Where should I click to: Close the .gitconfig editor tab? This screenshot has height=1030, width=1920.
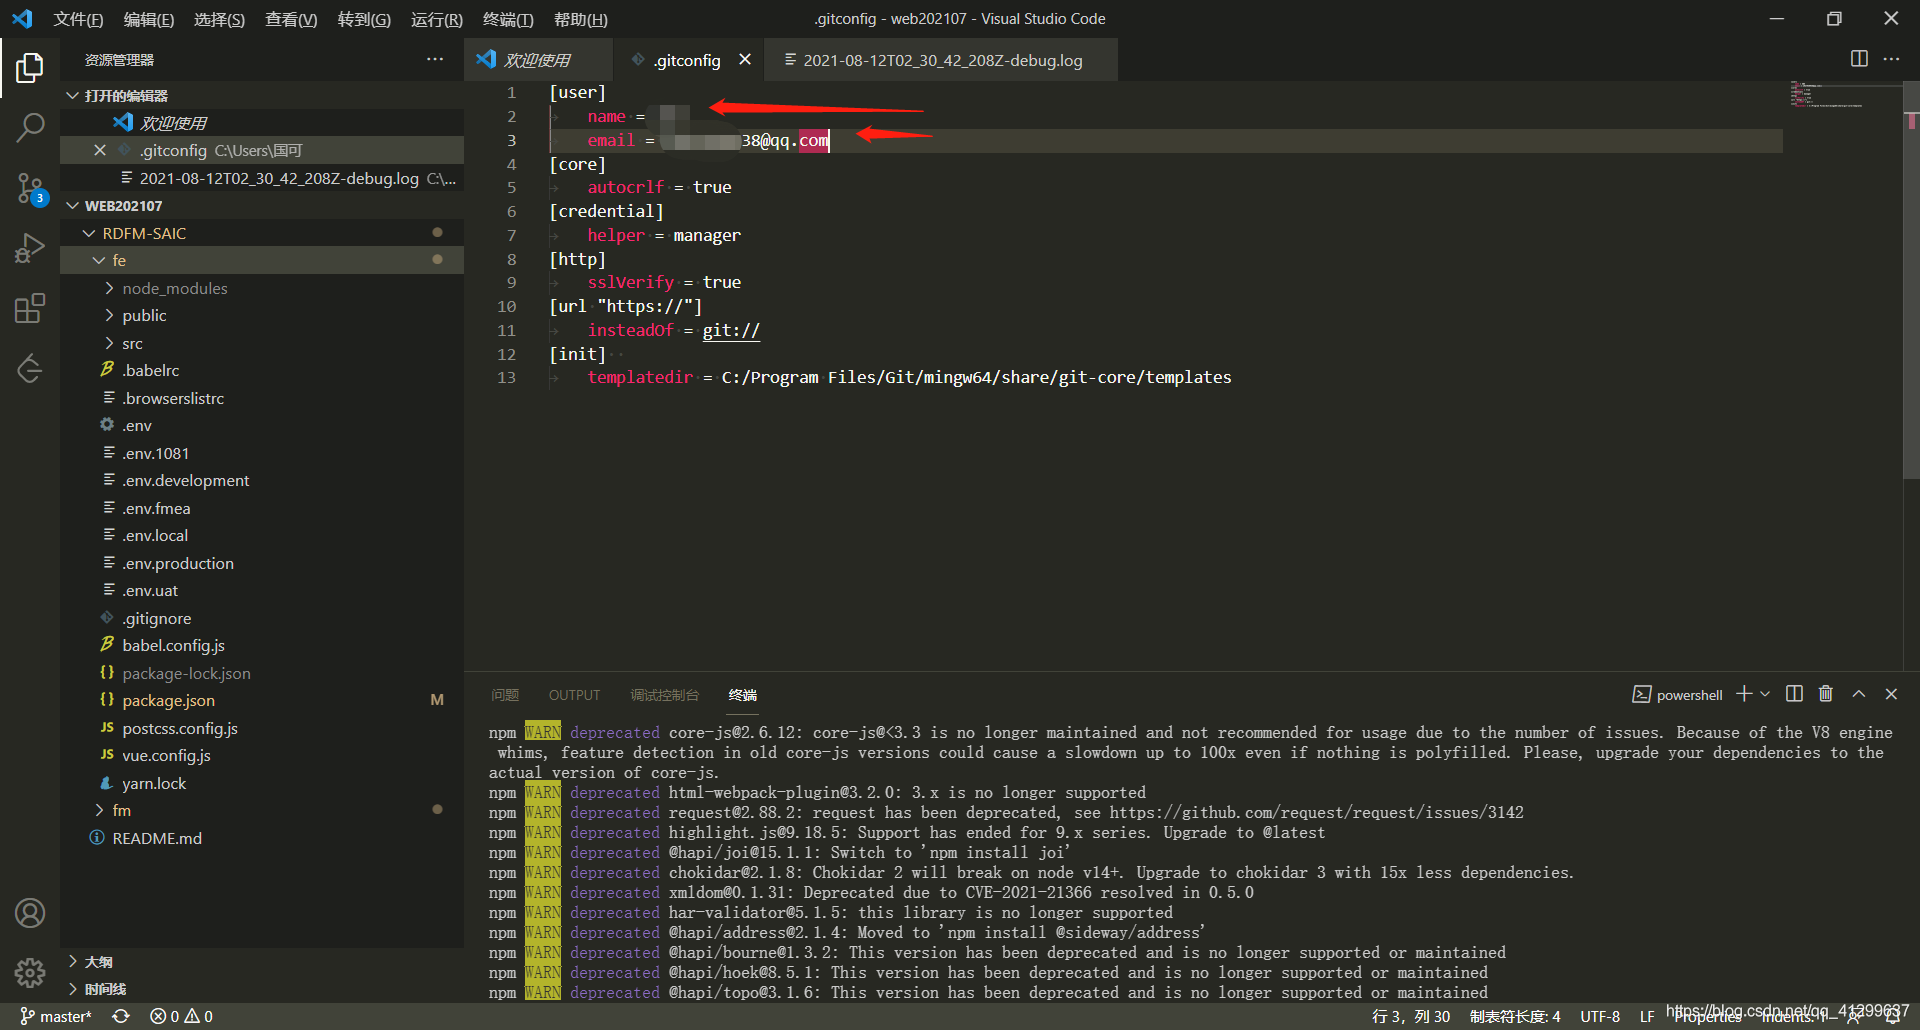745,60
